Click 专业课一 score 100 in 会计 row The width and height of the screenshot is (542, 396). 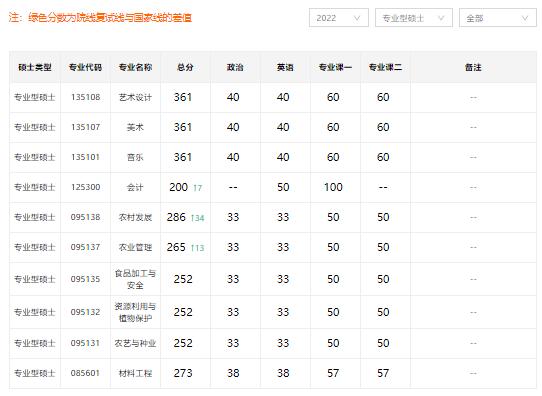pyautogui.click(x=333, y=187)
